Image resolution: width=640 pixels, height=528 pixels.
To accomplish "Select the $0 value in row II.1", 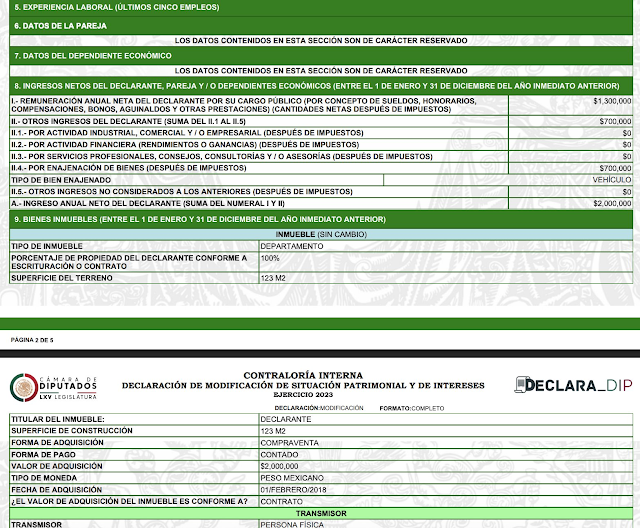I will pyautogui.click(x=627, y=133).
